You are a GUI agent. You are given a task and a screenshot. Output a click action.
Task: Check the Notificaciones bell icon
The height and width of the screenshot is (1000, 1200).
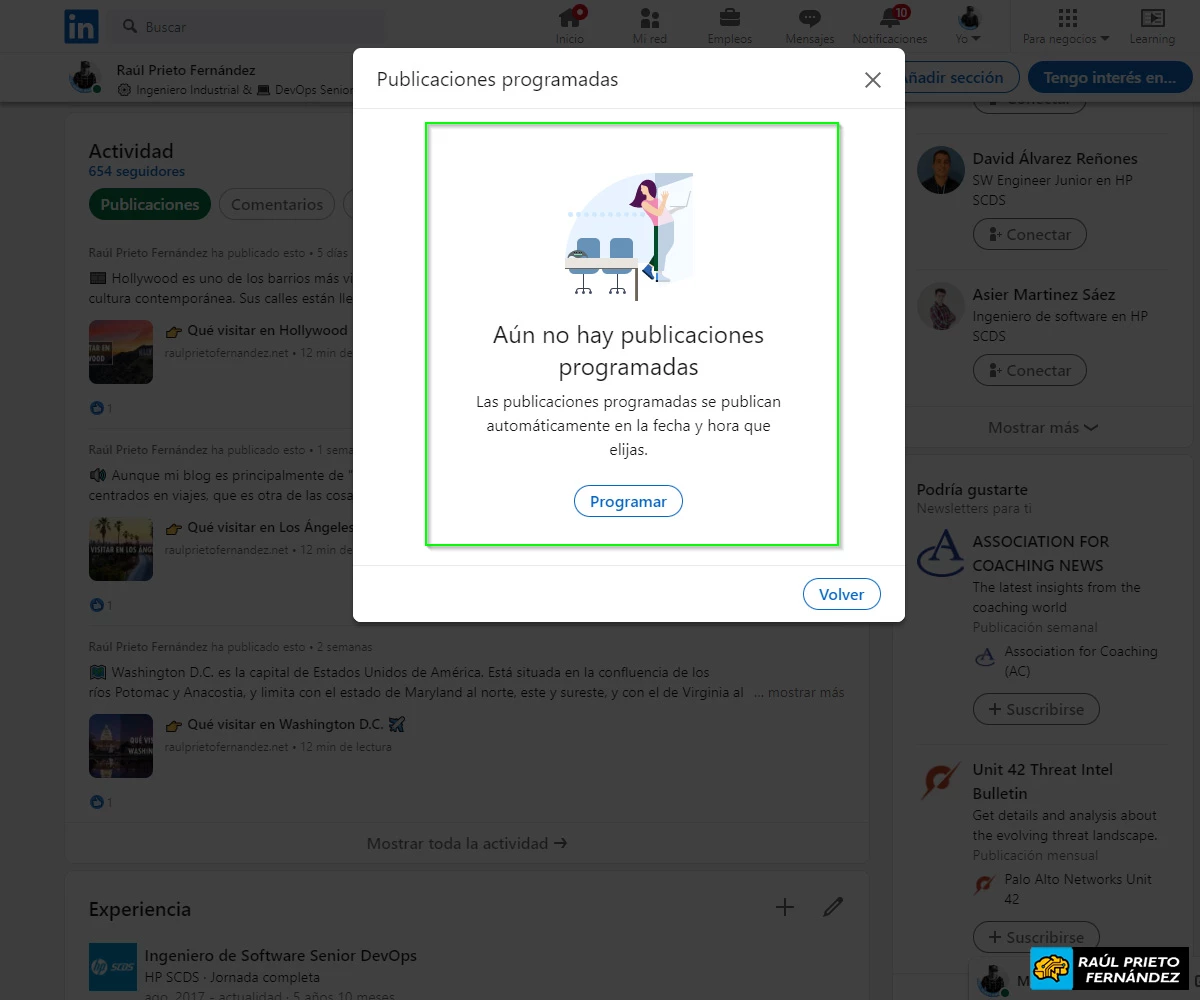pyautogui.click(x=888, y=24)
